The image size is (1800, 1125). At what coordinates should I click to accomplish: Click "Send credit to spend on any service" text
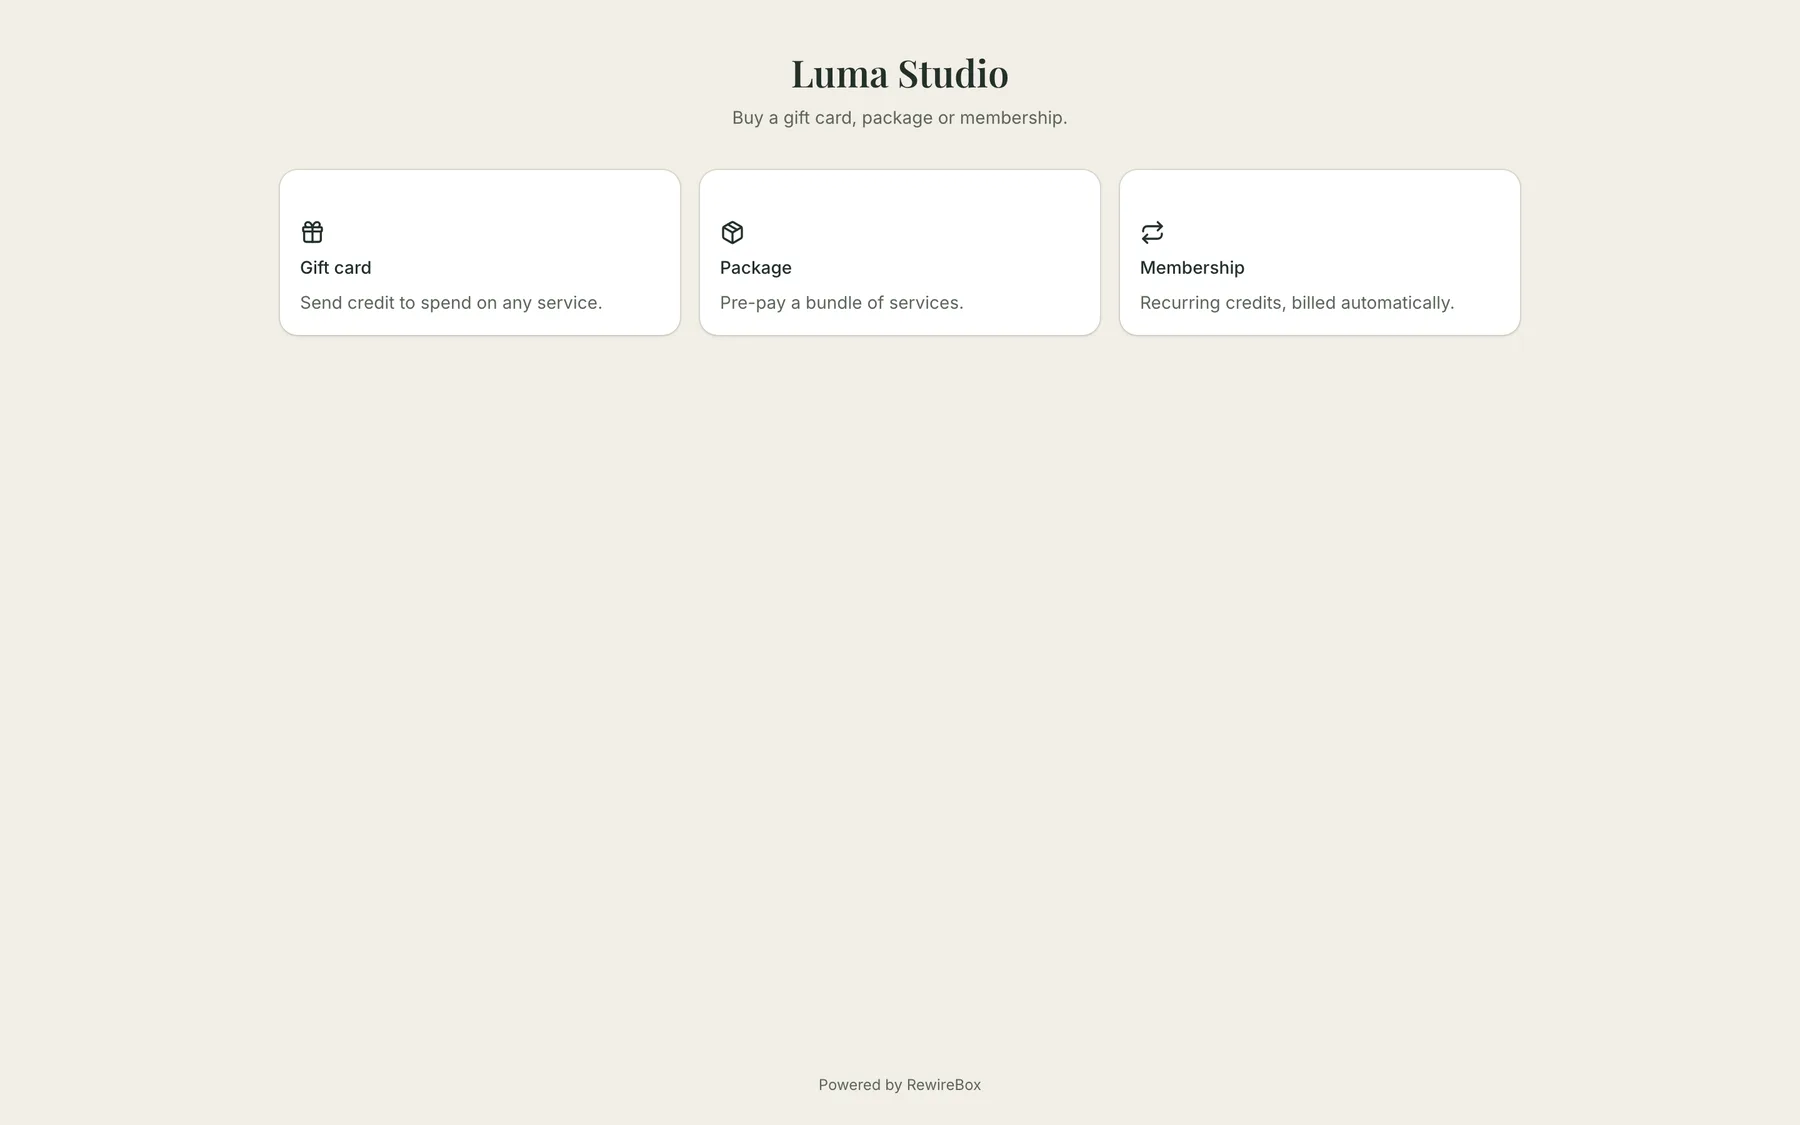pos(451,303)
